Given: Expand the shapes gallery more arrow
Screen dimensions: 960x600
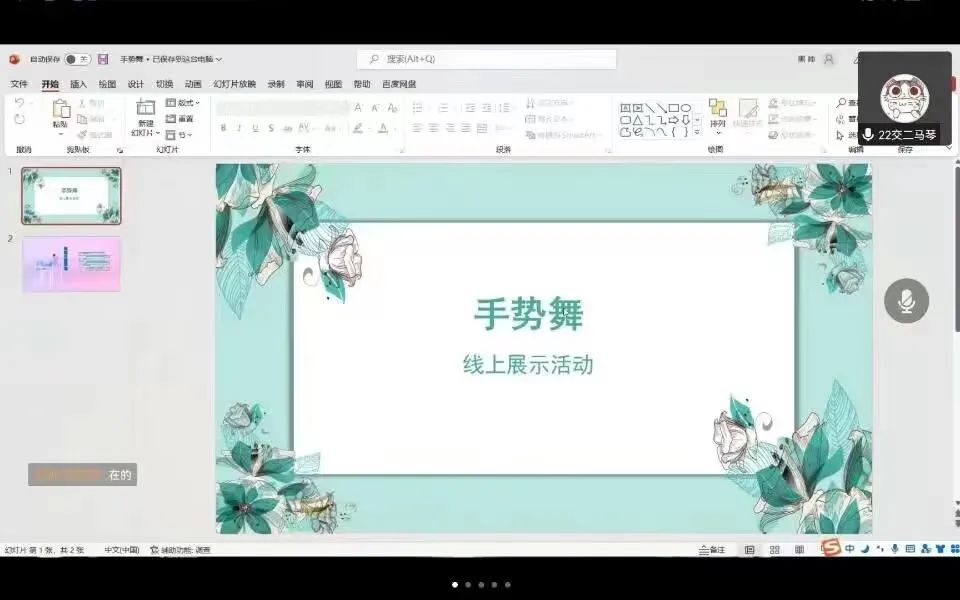Looking at the screenshot, I should (697, 132).
